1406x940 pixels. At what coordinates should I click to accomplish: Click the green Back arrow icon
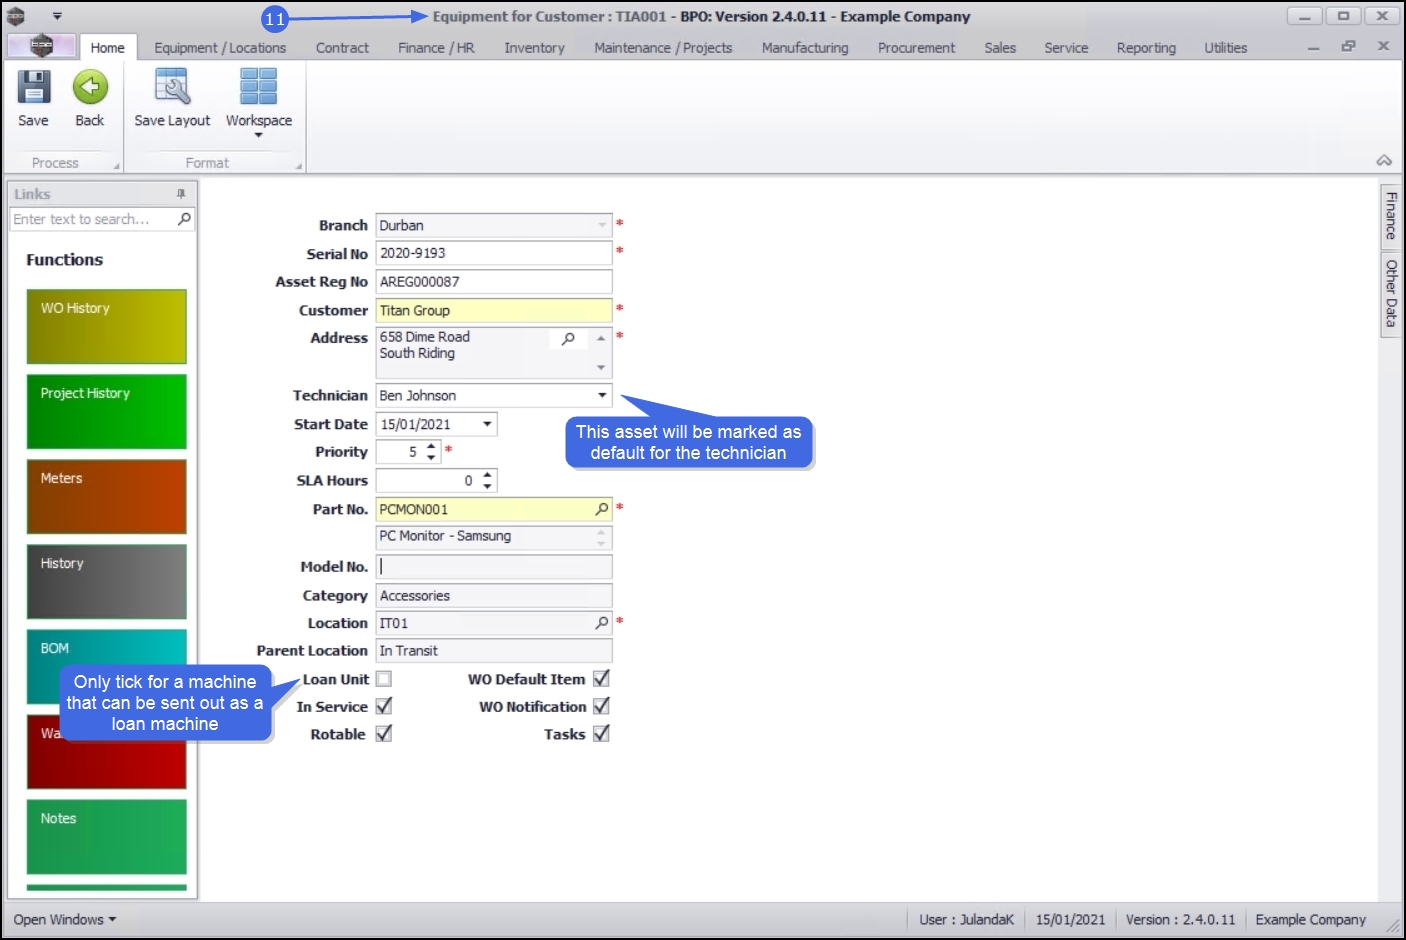pos(90,88)
